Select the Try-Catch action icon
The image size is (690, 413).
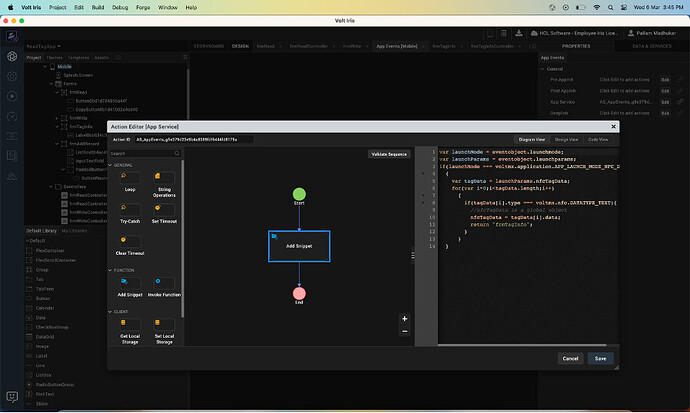(x=130, y=210)
